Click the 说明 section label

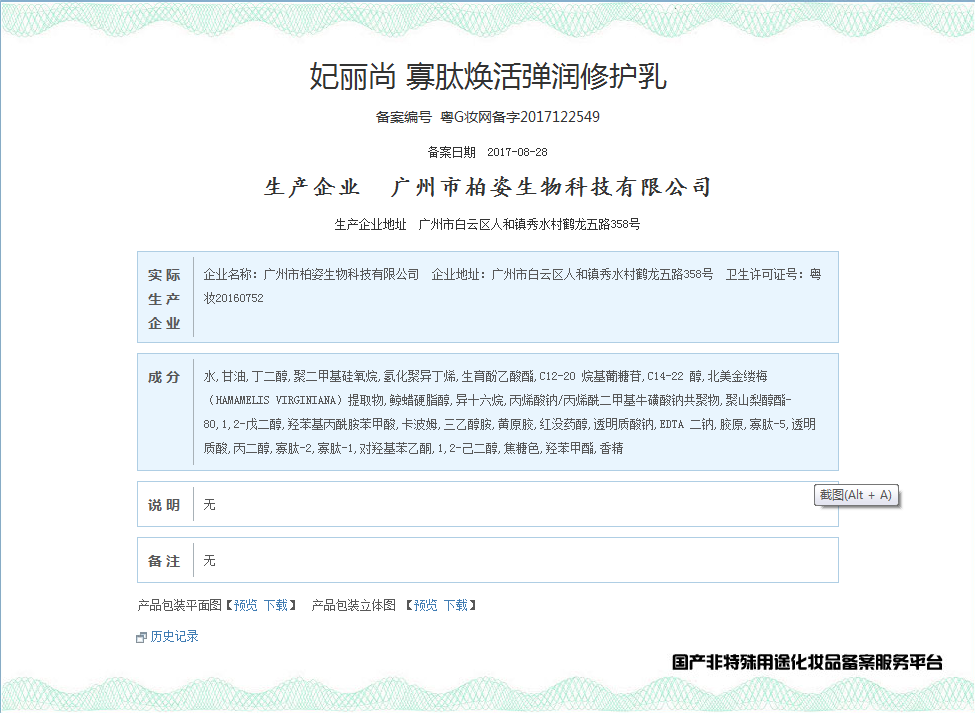click(164, 505)
